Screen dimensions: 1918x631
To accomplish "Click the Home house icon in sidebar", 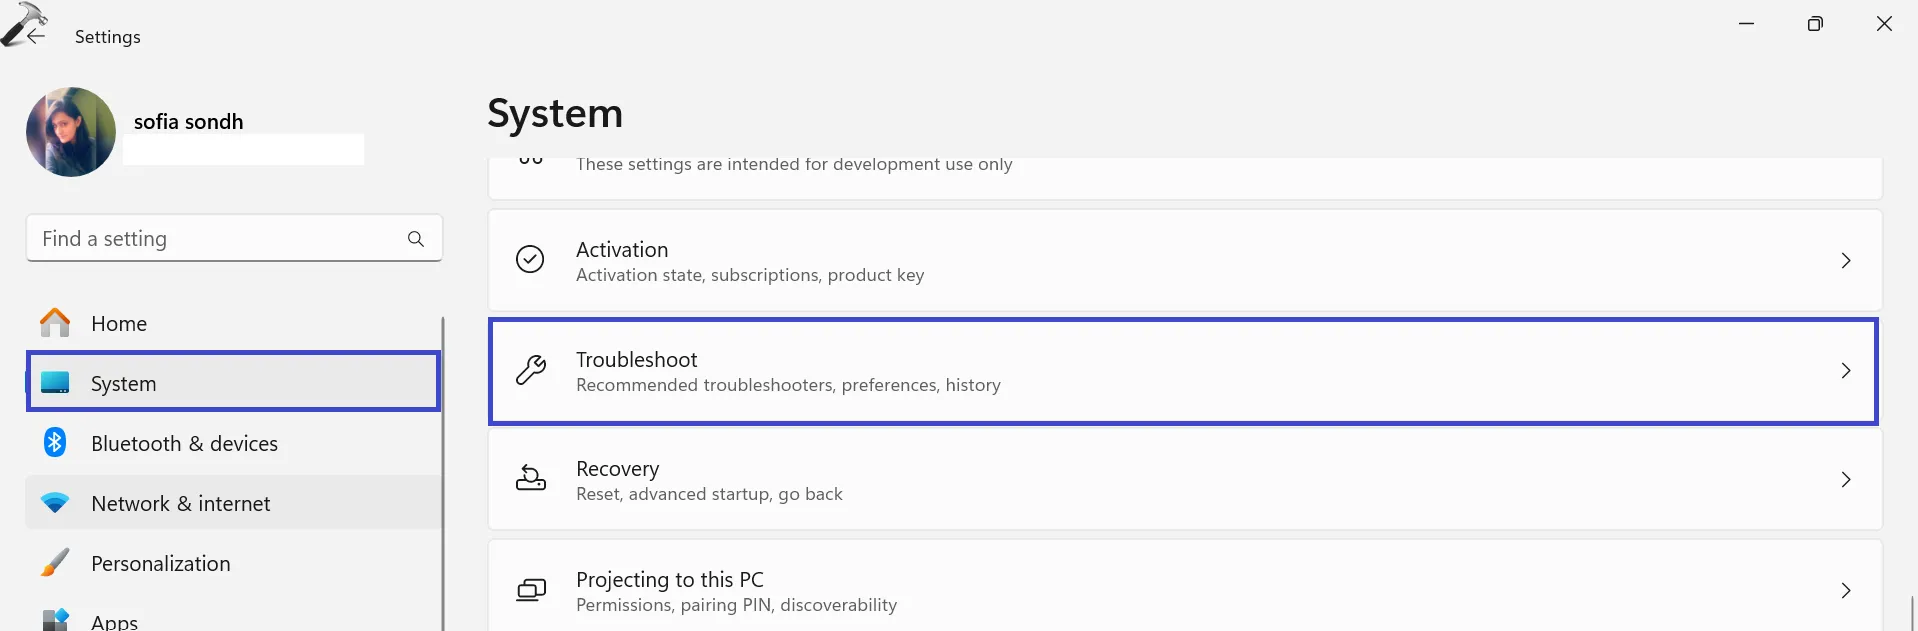I will 55,323.
